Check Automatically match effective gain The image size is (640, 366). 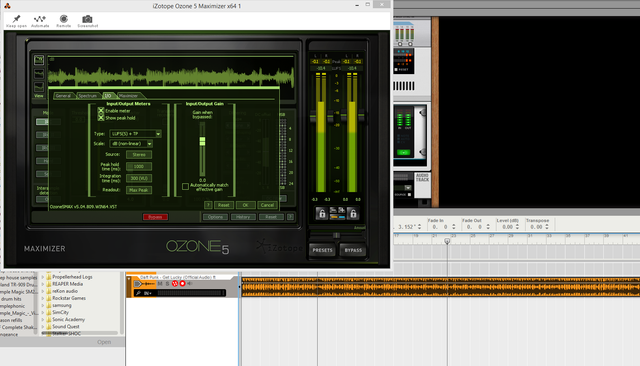point(185,186)
